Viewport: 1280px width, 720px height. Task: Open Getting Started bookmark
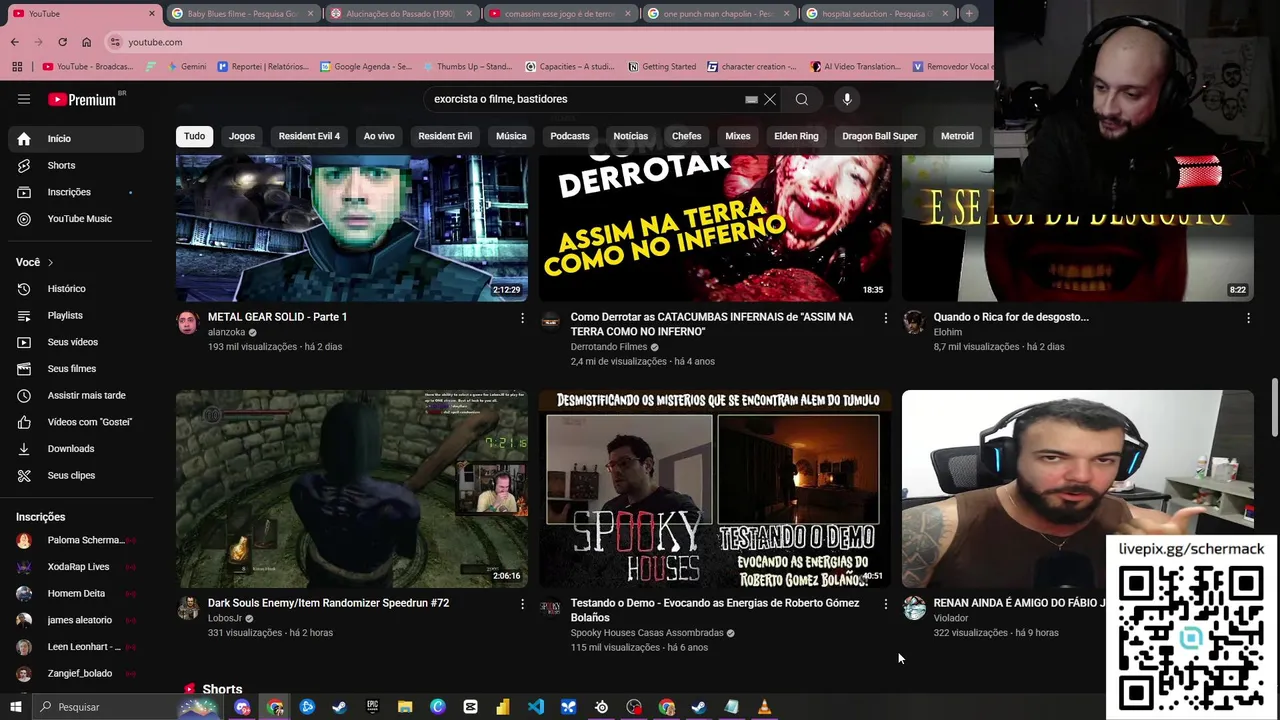coord(662,67)
